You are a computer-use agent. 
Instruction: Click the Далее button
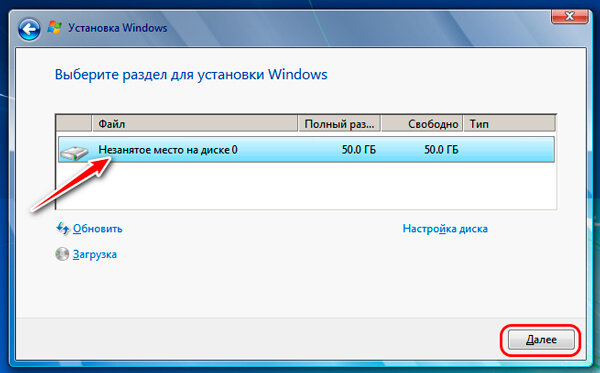click(541, 339)
